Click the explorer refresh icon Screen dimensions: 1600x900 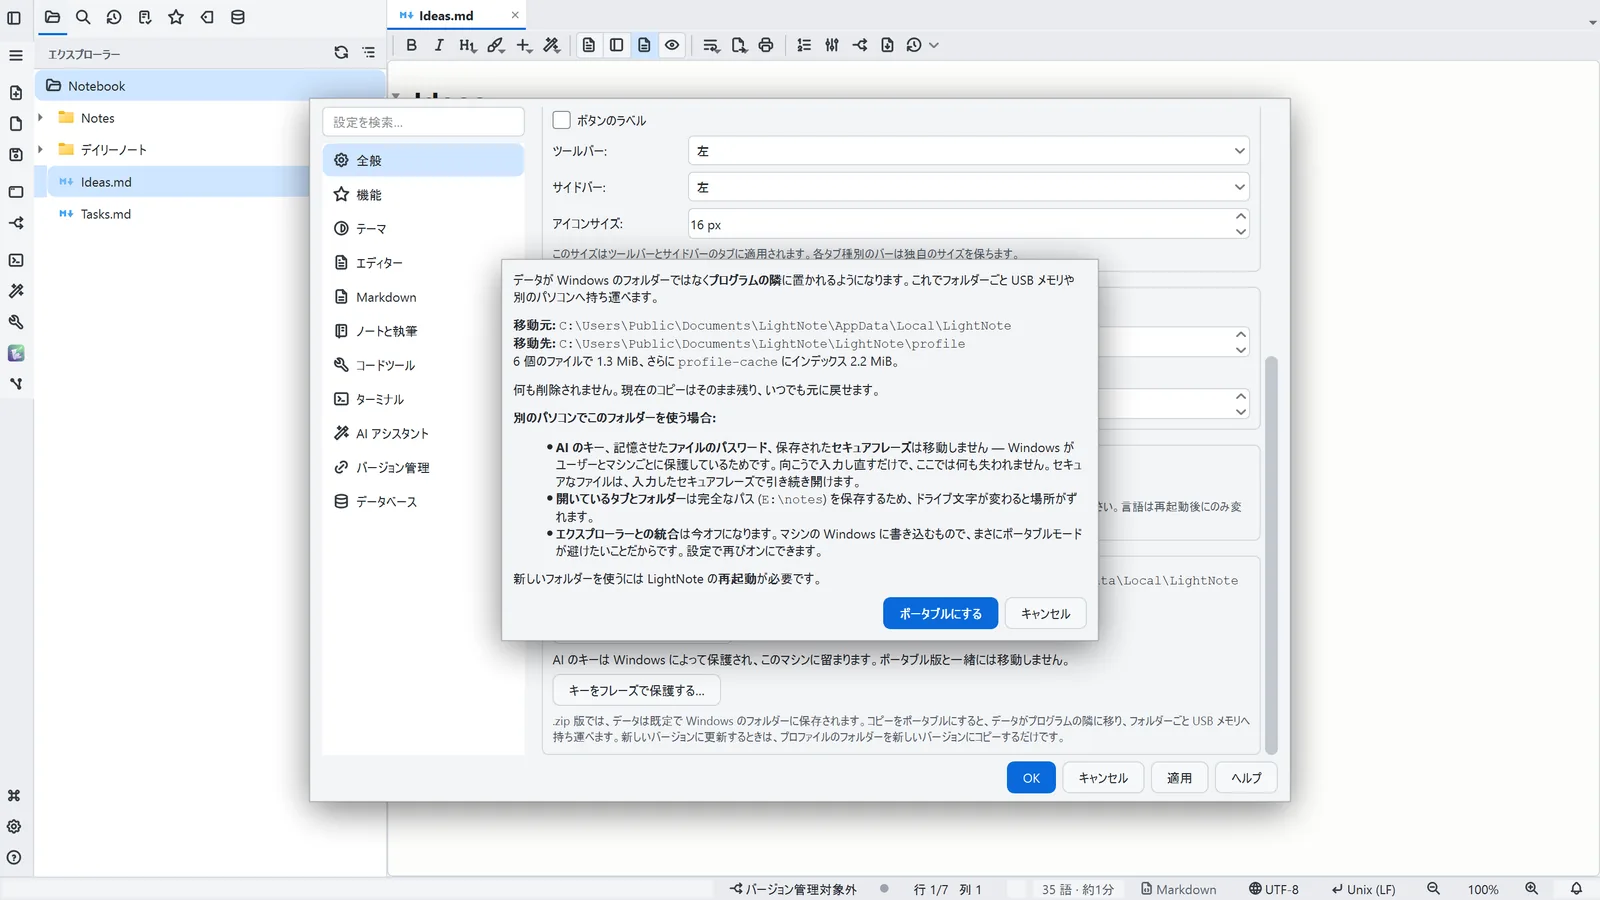(x=341, y=53)
